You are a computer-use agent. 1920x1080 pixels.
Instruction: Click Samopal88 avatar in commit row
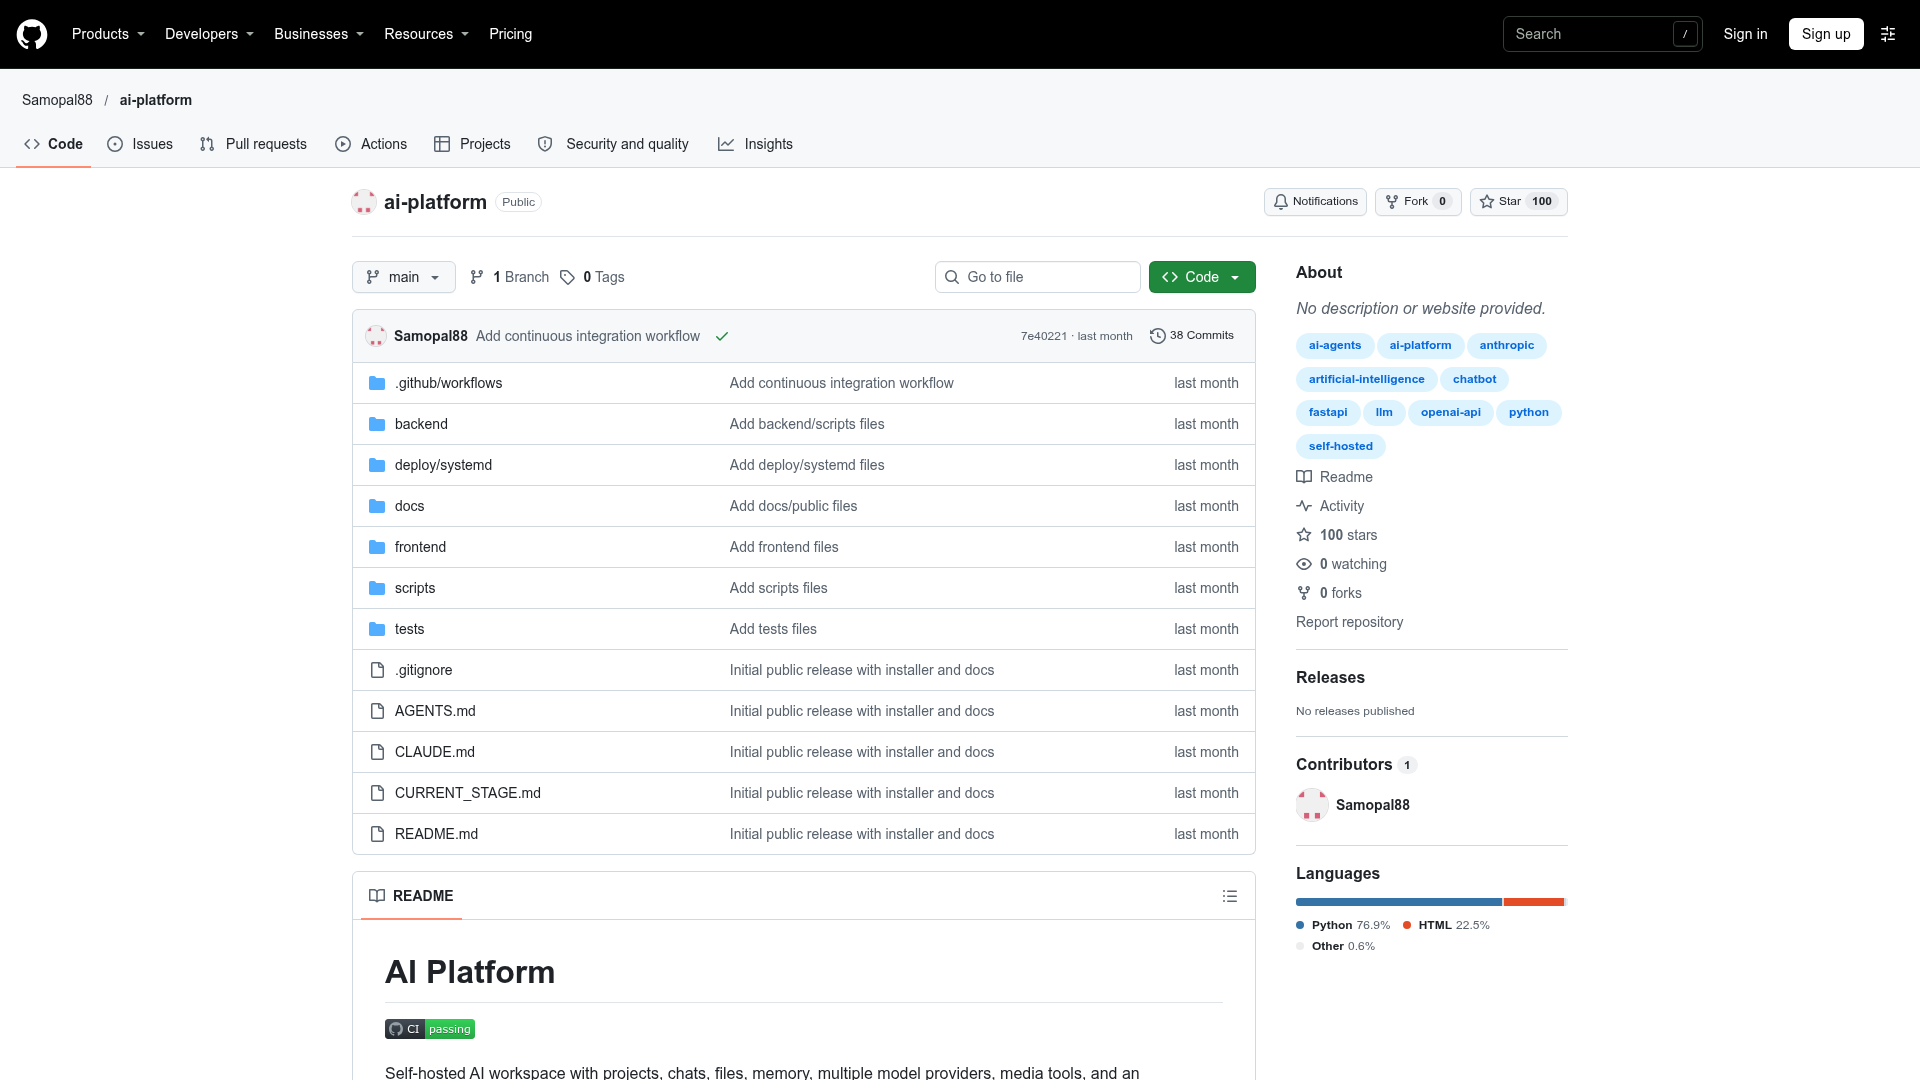[376, 336]
